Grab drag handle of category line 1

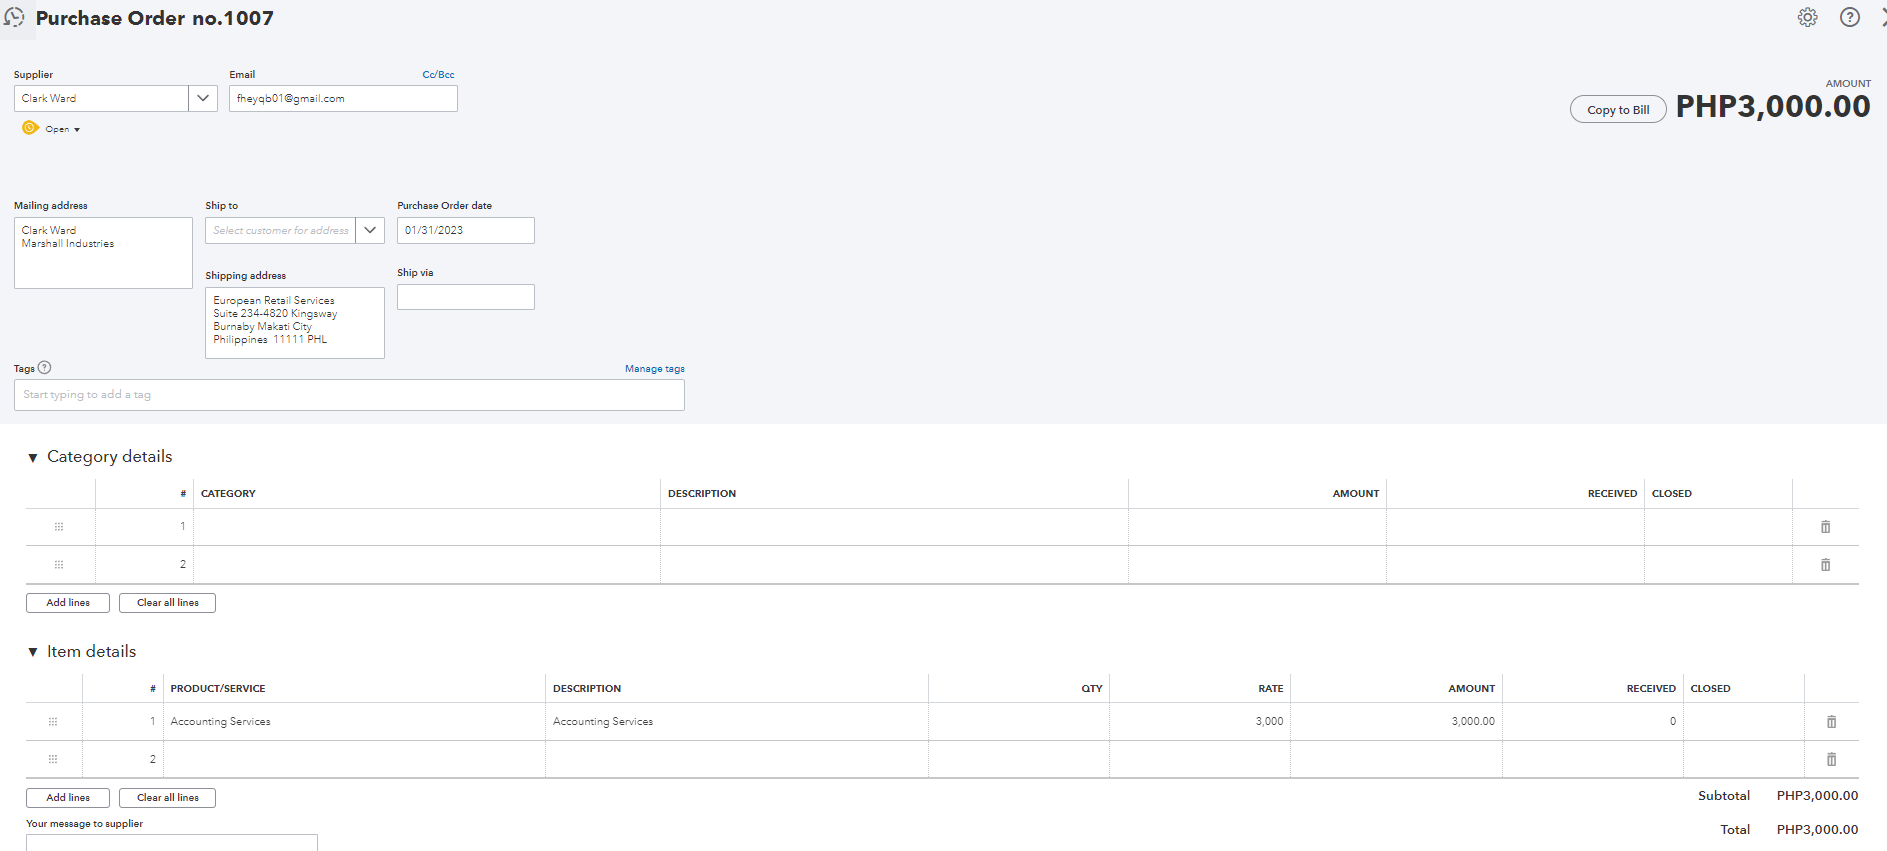tap(59, 527)
